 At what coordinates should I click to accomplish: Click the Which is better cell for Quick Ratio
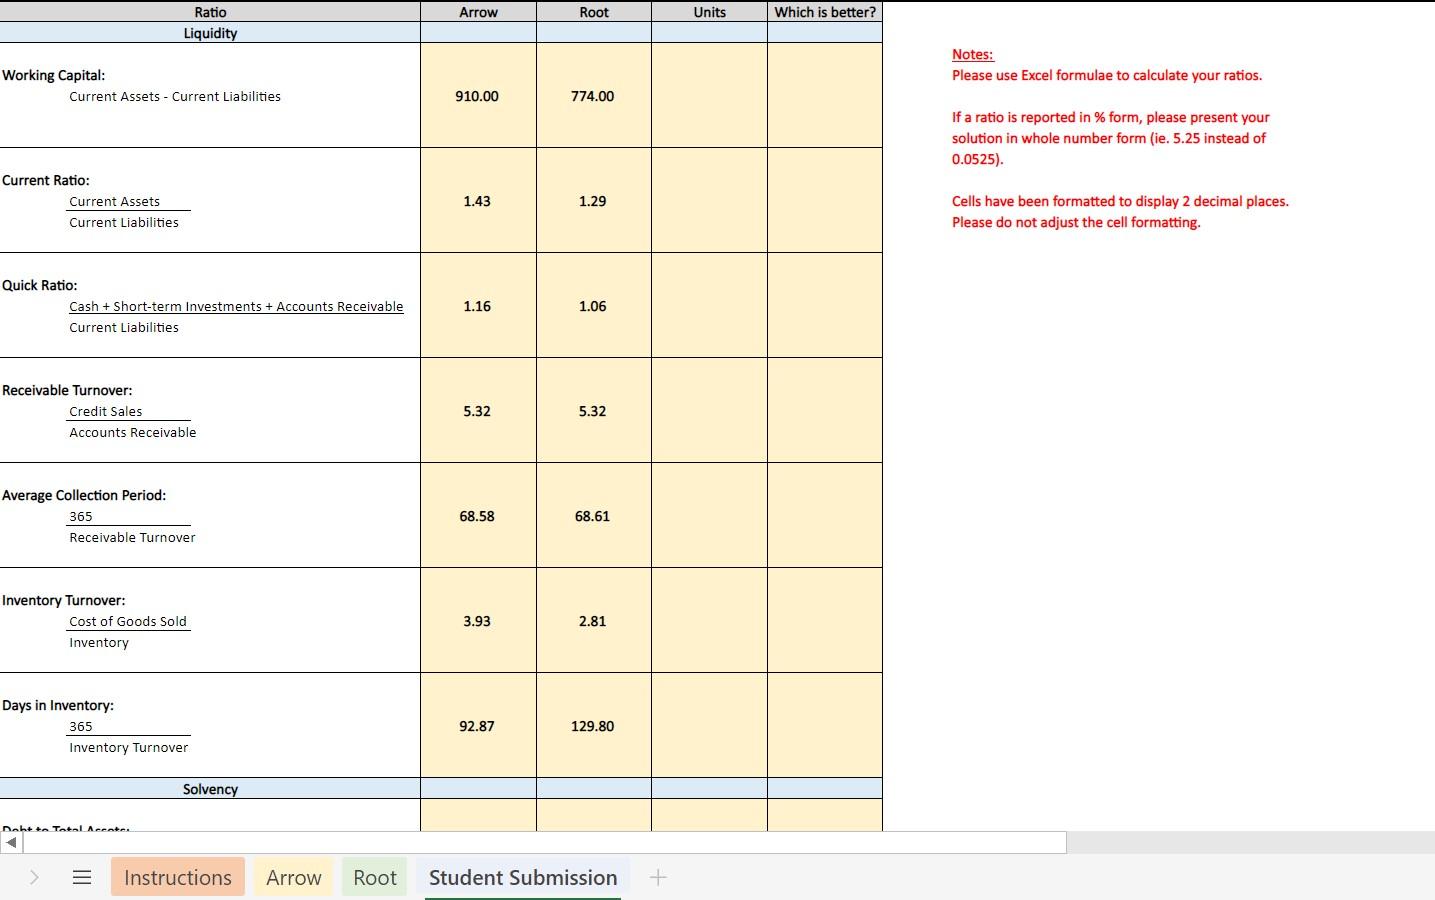pos(824,305)
